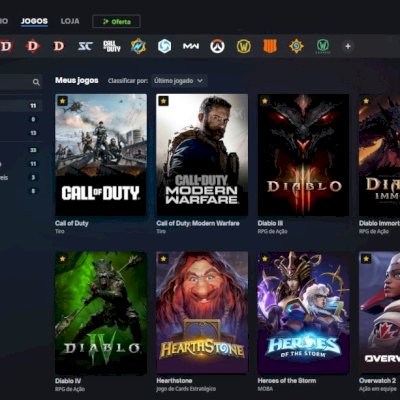
Task: Click the Diablo Immortal title text
Action: click(x=379, y=223)
